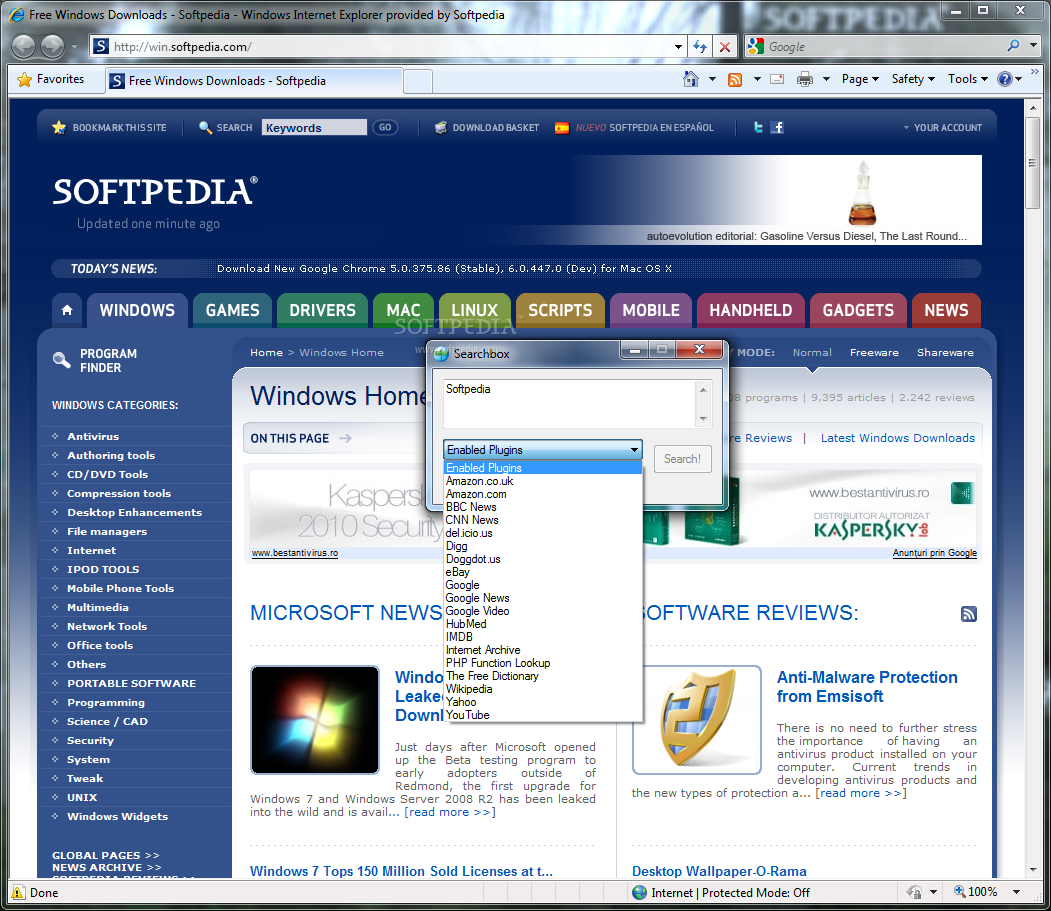Click the today's news Chrome headline
This screenshot has width=1051, height=911.
pyautogui.click(x=444, y=269)
